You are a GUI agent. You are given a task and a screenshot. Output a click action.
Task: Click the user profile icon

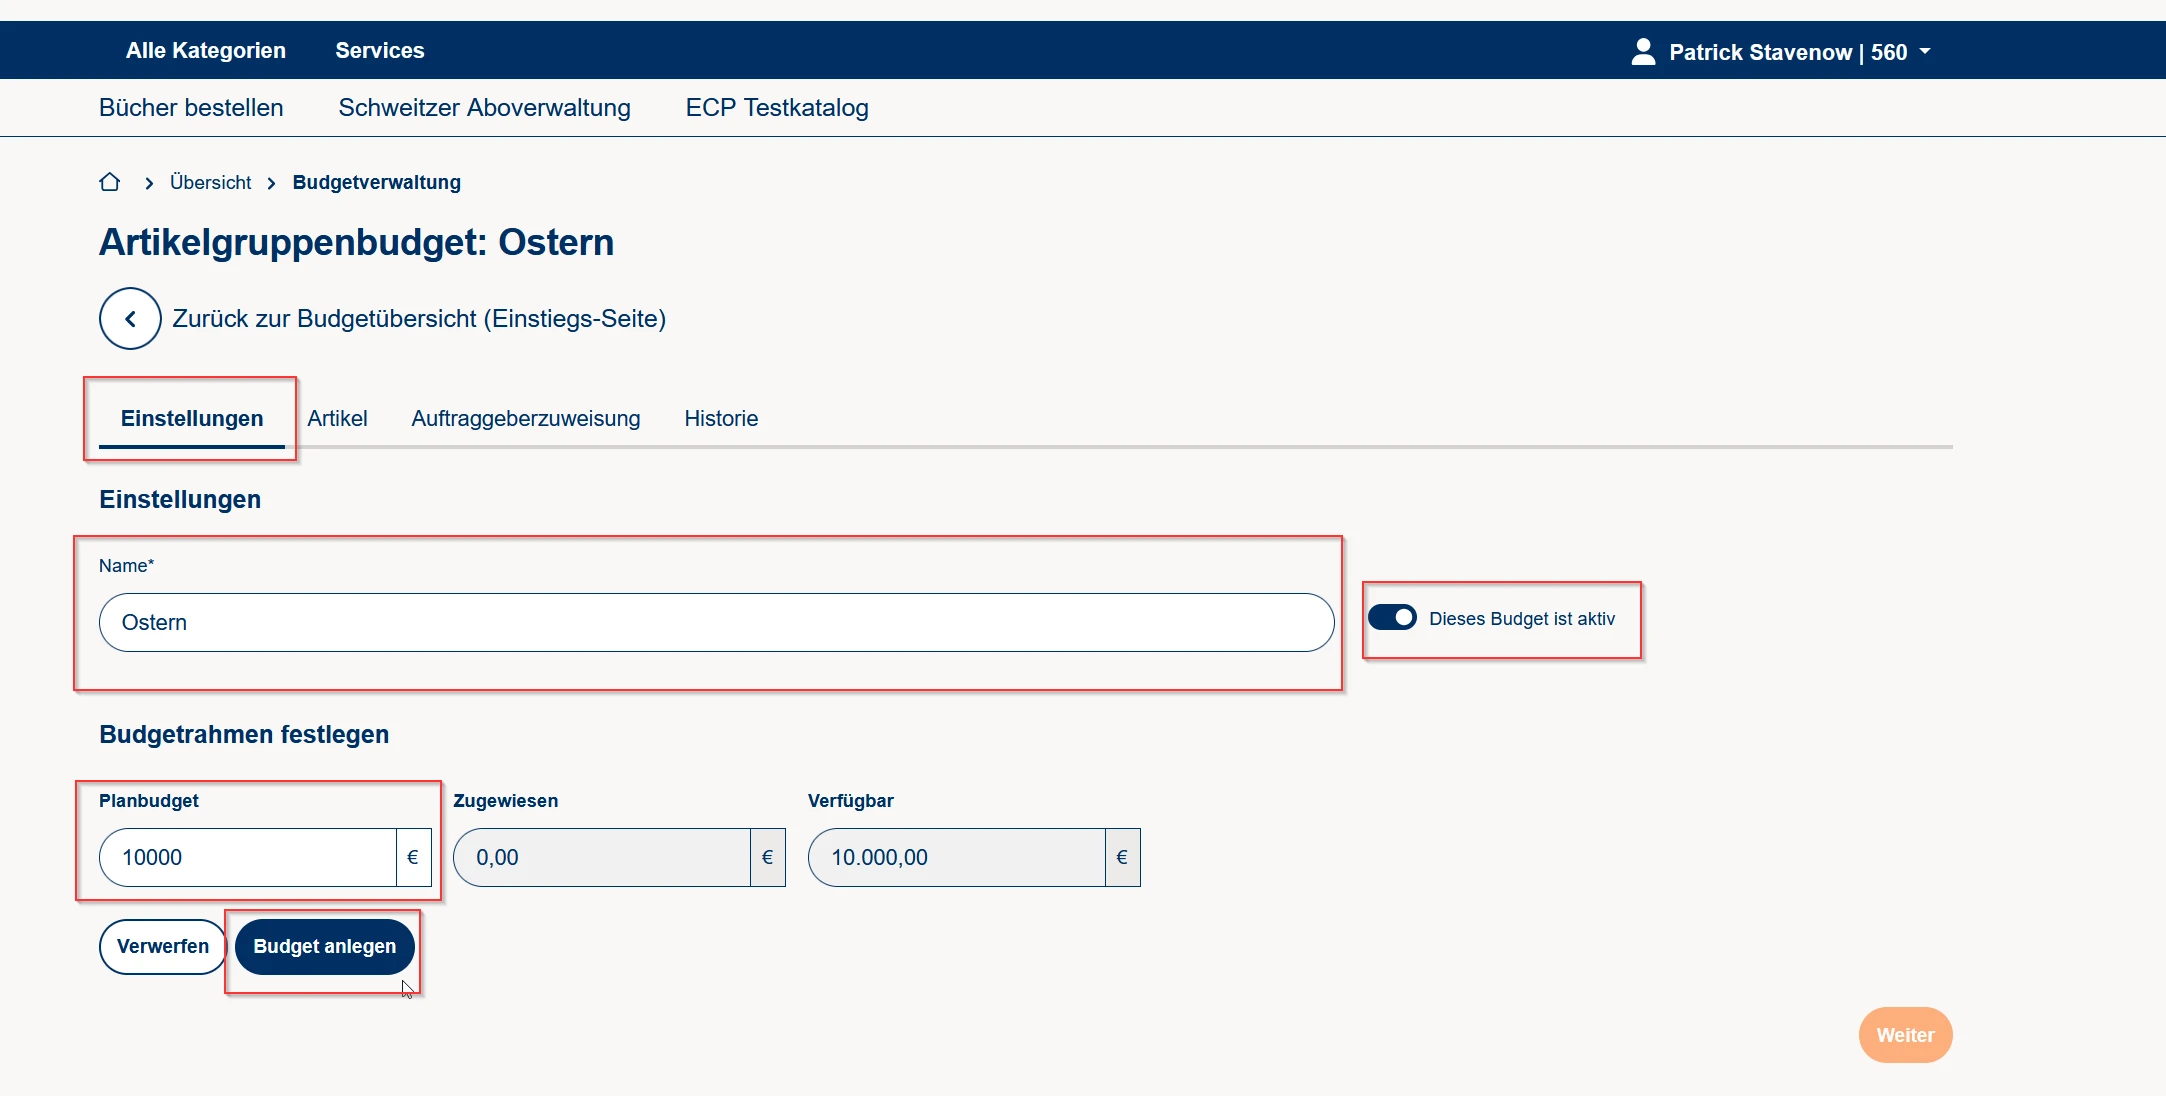point(1642,52)
